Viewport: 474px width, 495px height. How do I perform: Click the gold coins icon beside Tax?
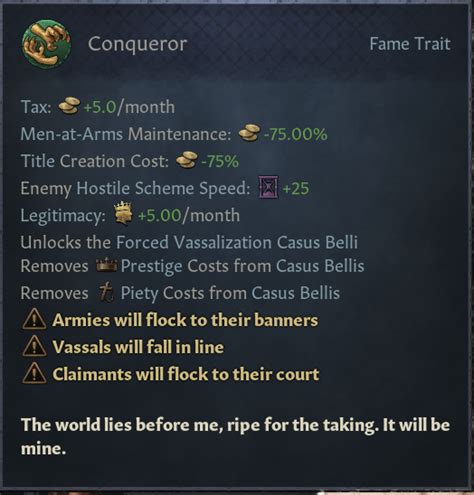[x=69, y=106]
